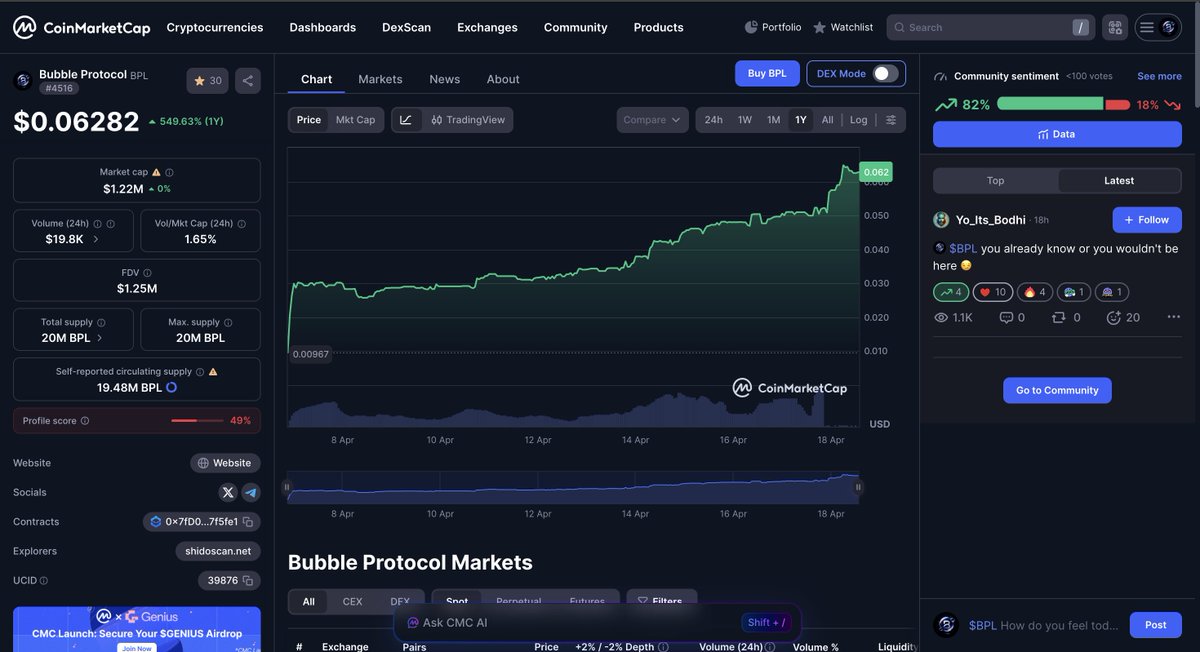Image resolution: width=1200 pixels, height=652 pixels.
Task: Open the Watchlist from header
Action: coord(843,27)
